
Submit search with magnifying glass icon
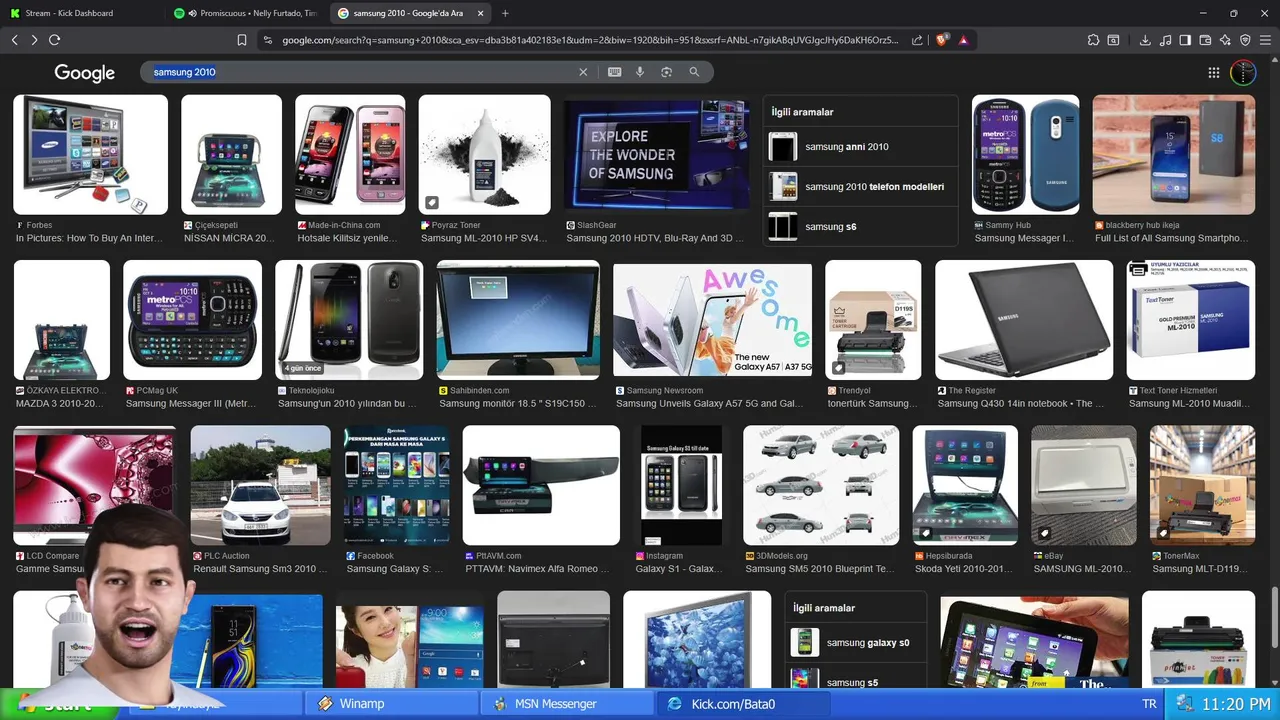coord(694,72)
